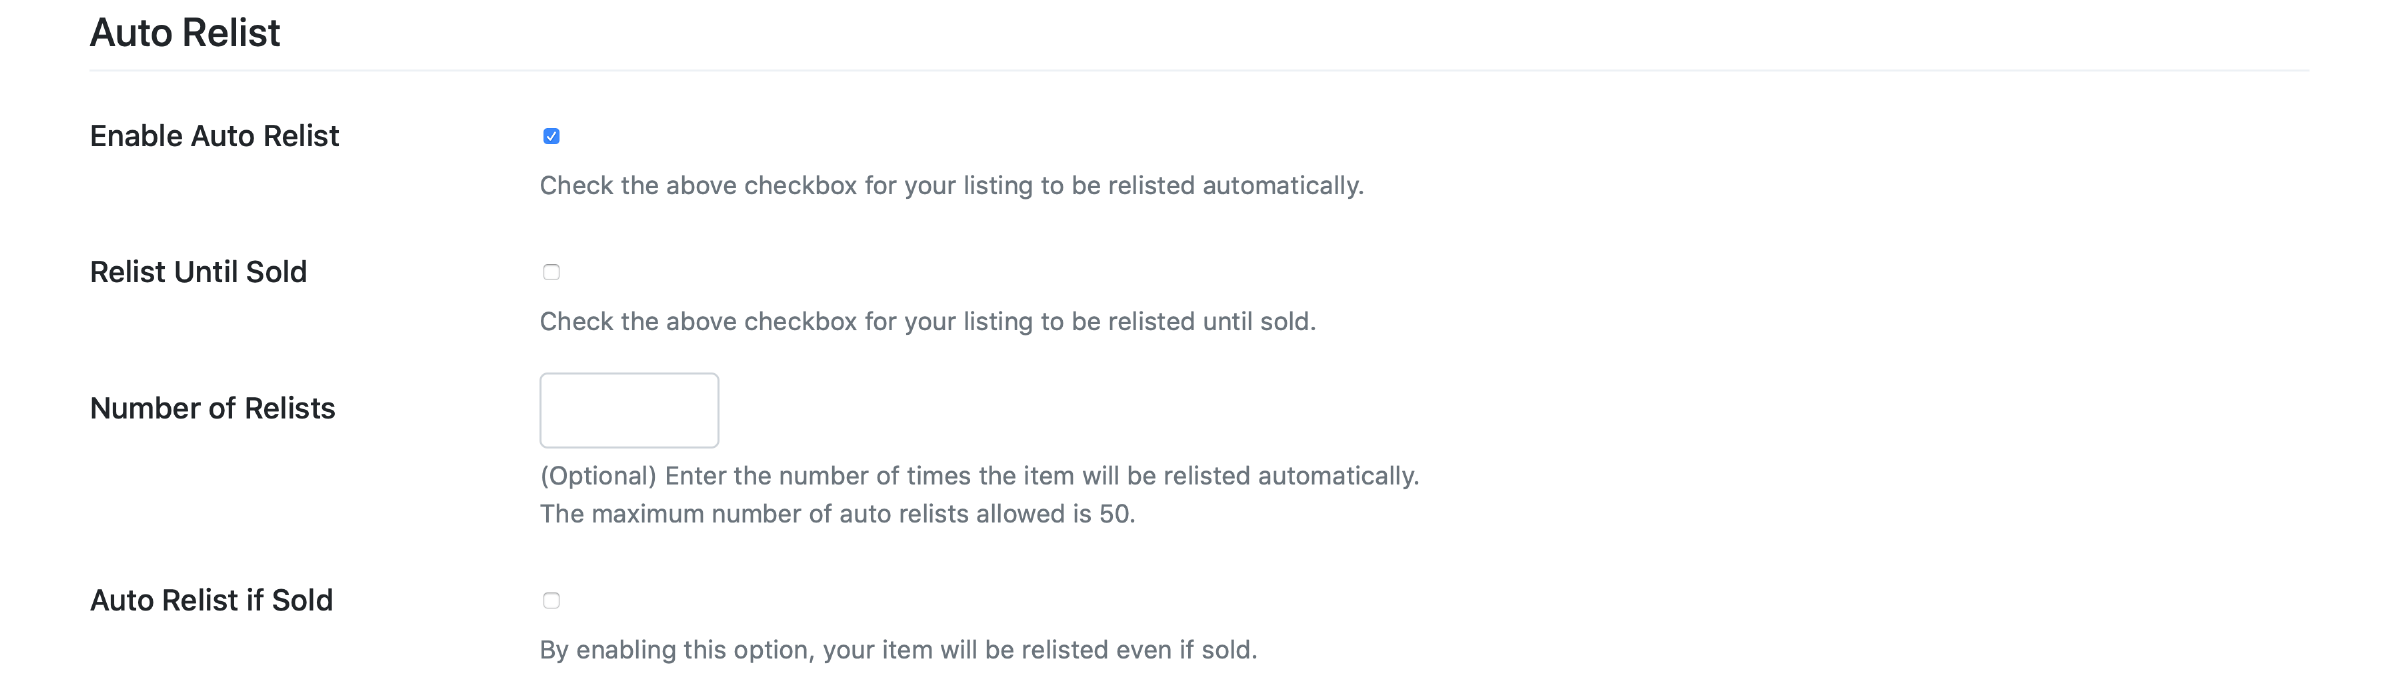
Task: Check the Relist Until Sold checkbox
Action: pos(551,272)
